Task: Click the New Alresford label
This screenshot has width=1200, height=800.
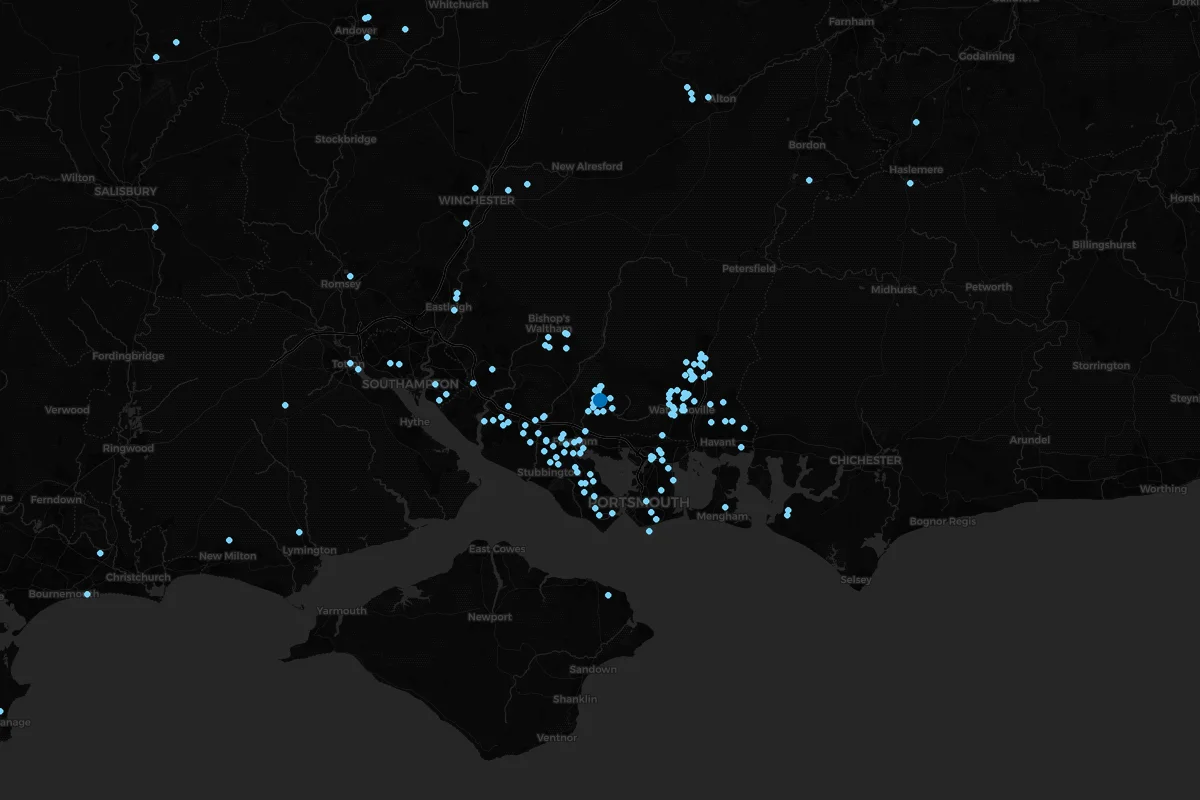Action: [x=587, y=166]
